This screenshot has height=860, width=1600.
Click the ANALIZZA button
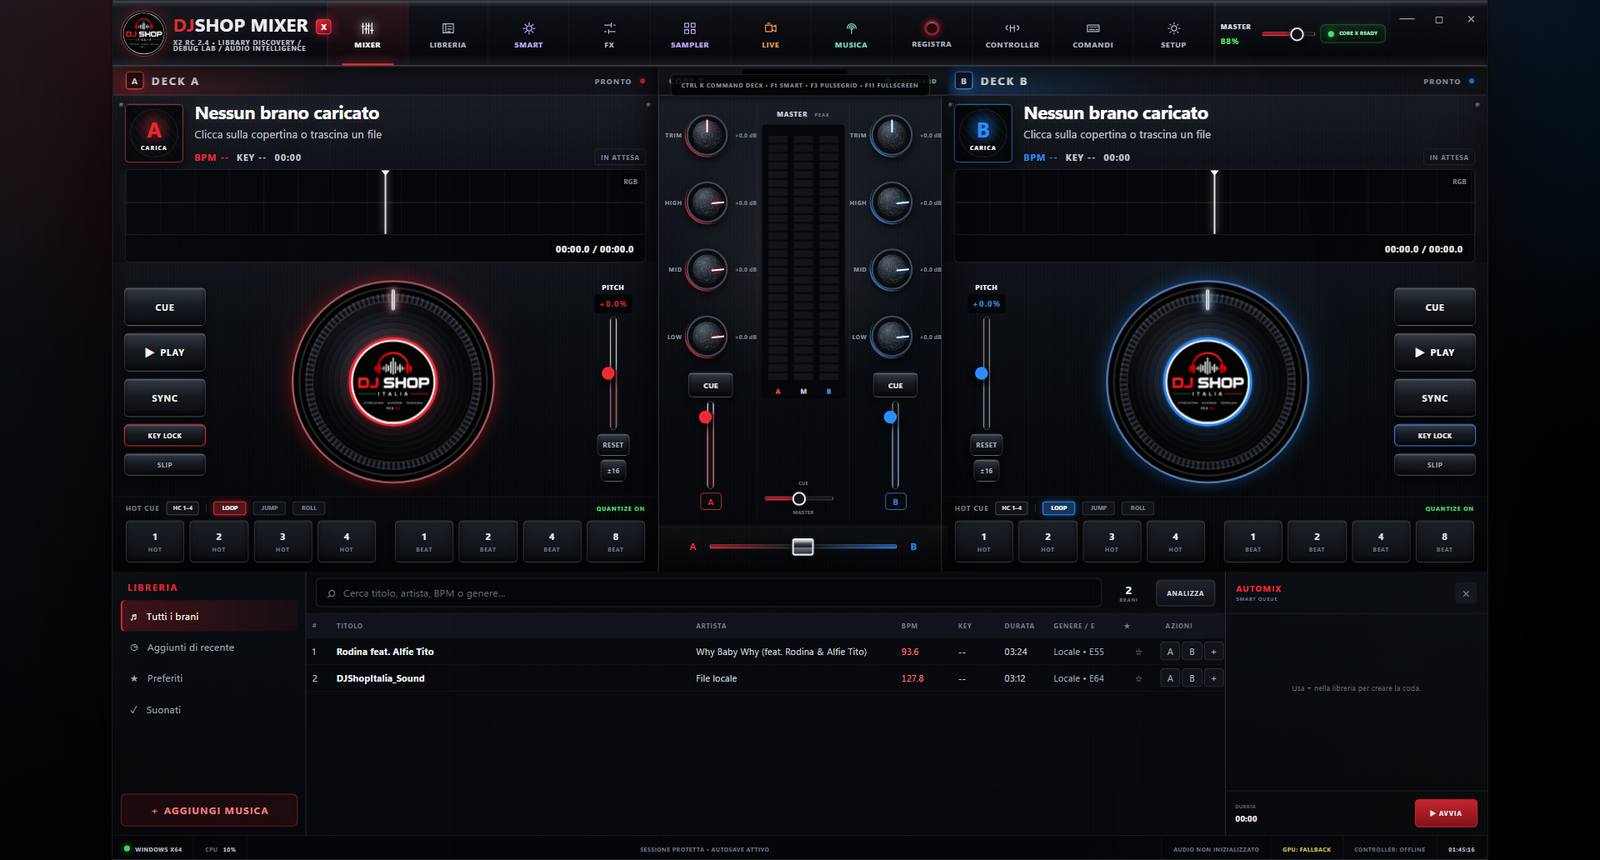(x=1185, y=593)
